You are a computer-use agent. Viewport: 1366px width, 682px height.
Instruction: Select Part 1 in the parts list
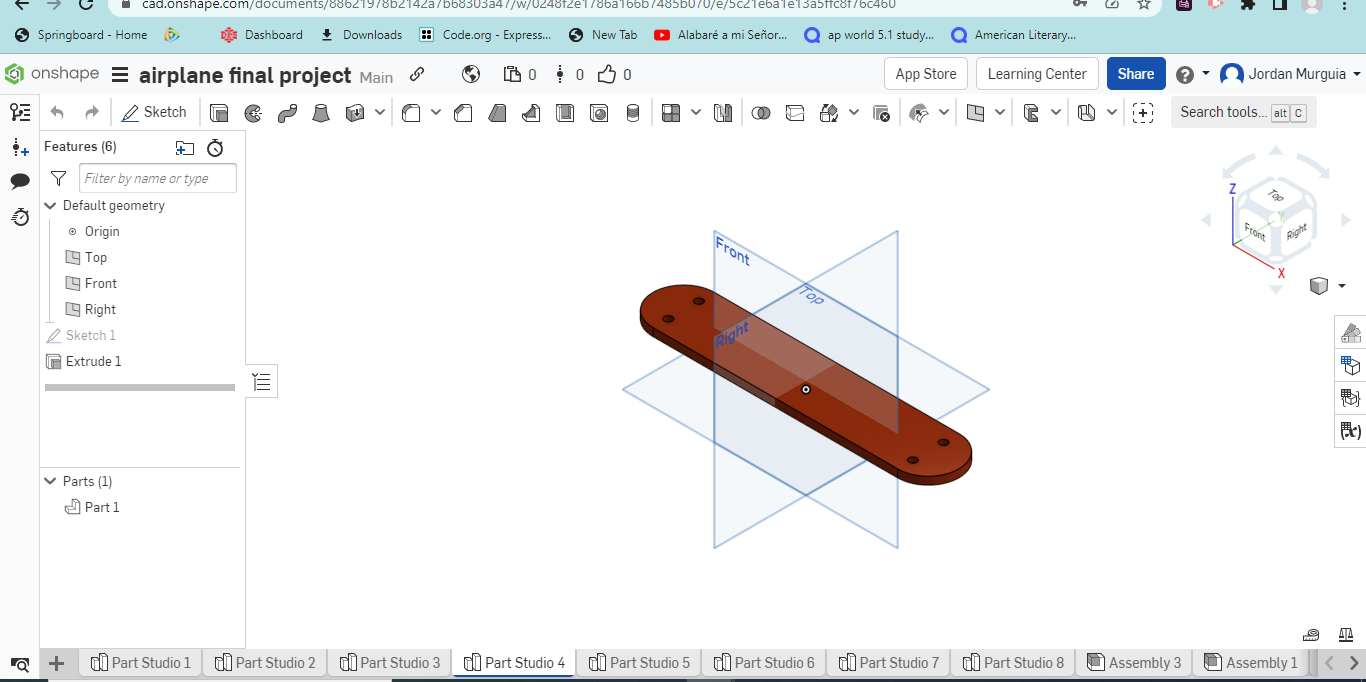click(101, 507)
